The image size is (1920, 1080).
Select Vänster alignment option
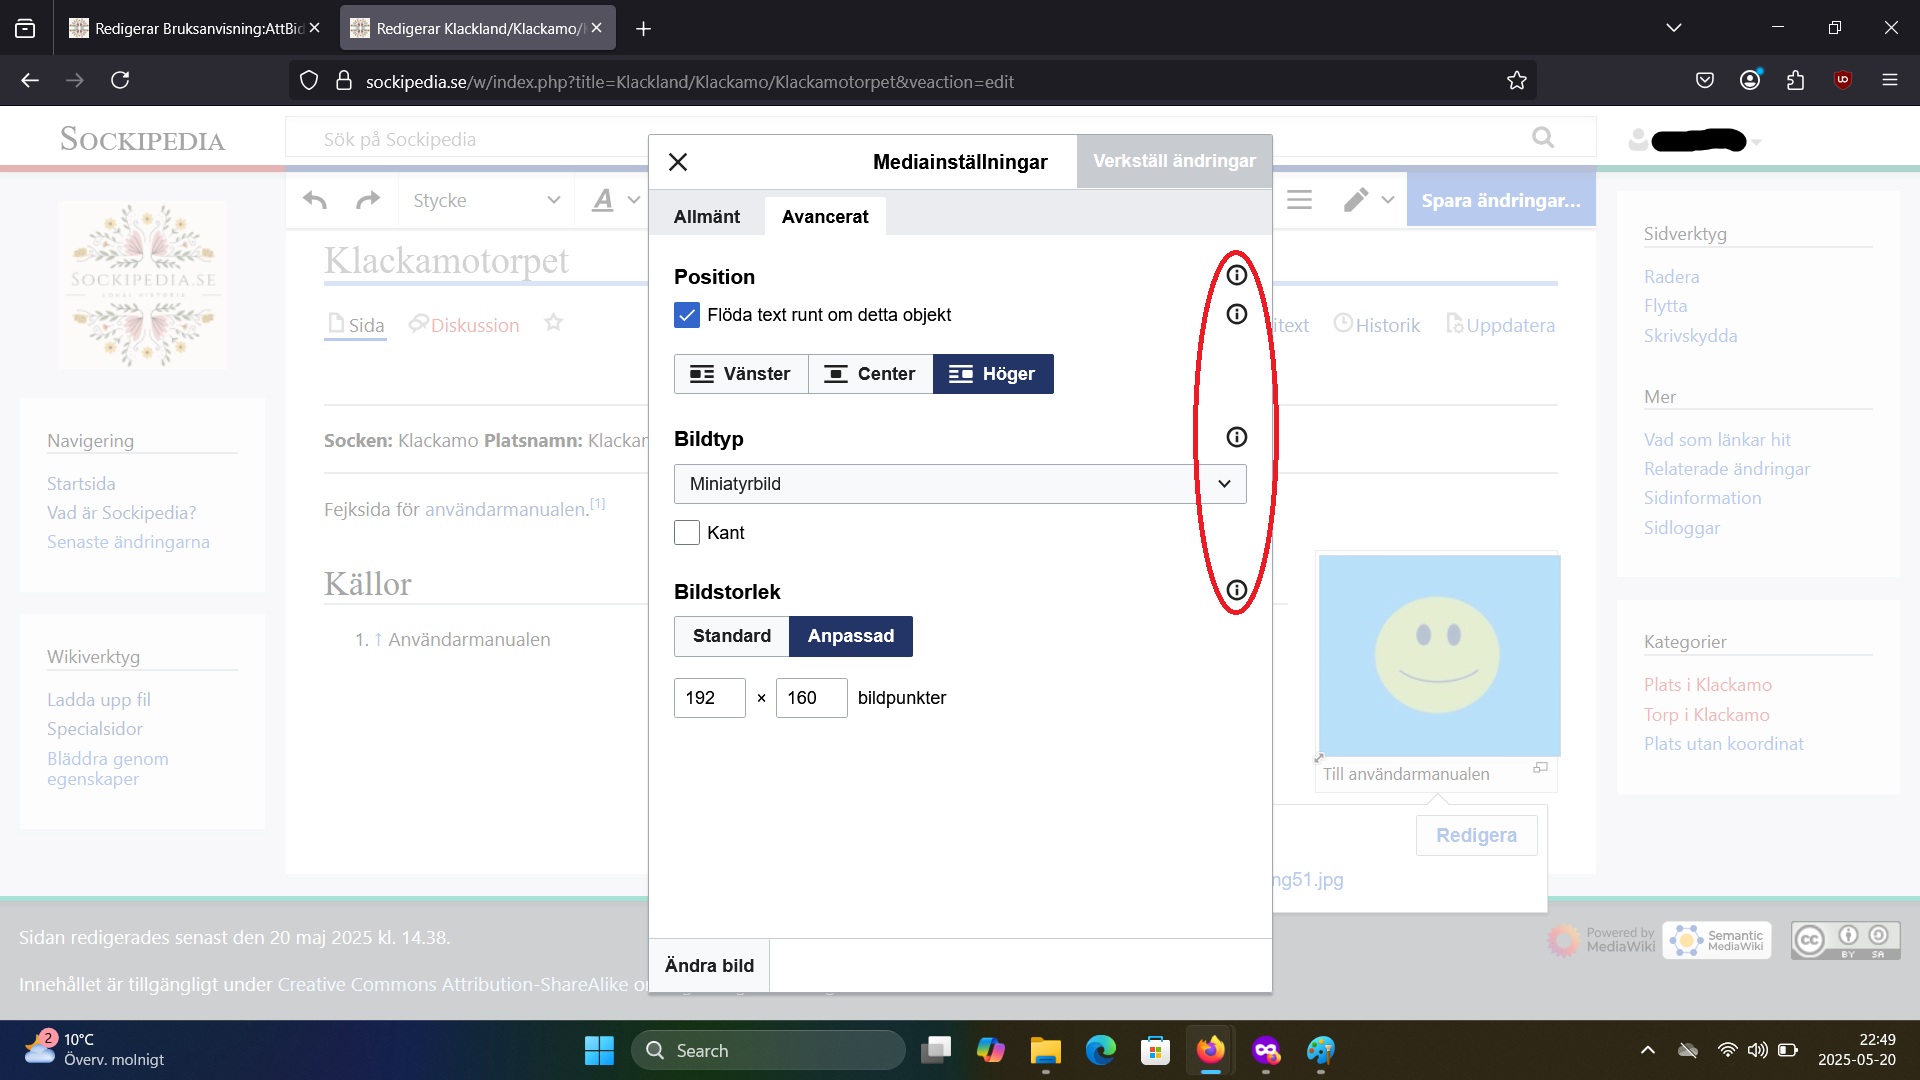click(741, 374)
